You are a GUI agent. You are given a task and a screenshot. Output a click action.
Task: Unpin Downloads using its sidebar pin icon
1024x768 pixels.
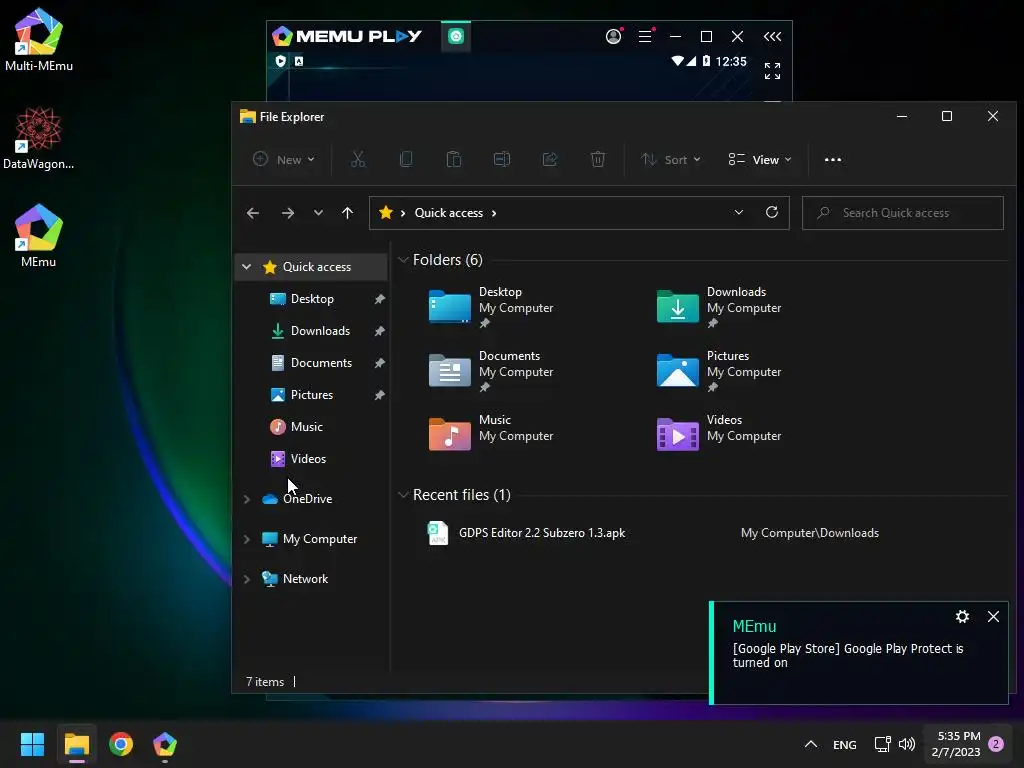(x=379, y=331)
